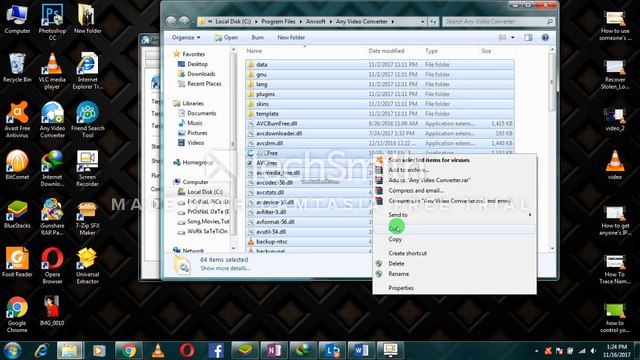Launch Opera Browser desktop shortcut

(52, 265)
